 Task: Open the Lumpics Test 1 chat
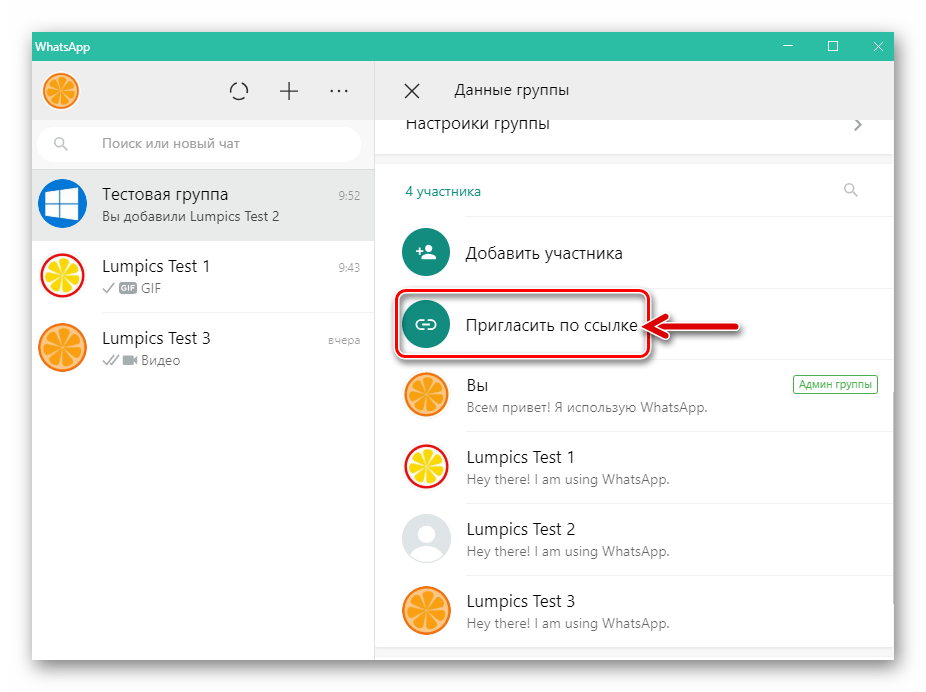tap(202, 277)
